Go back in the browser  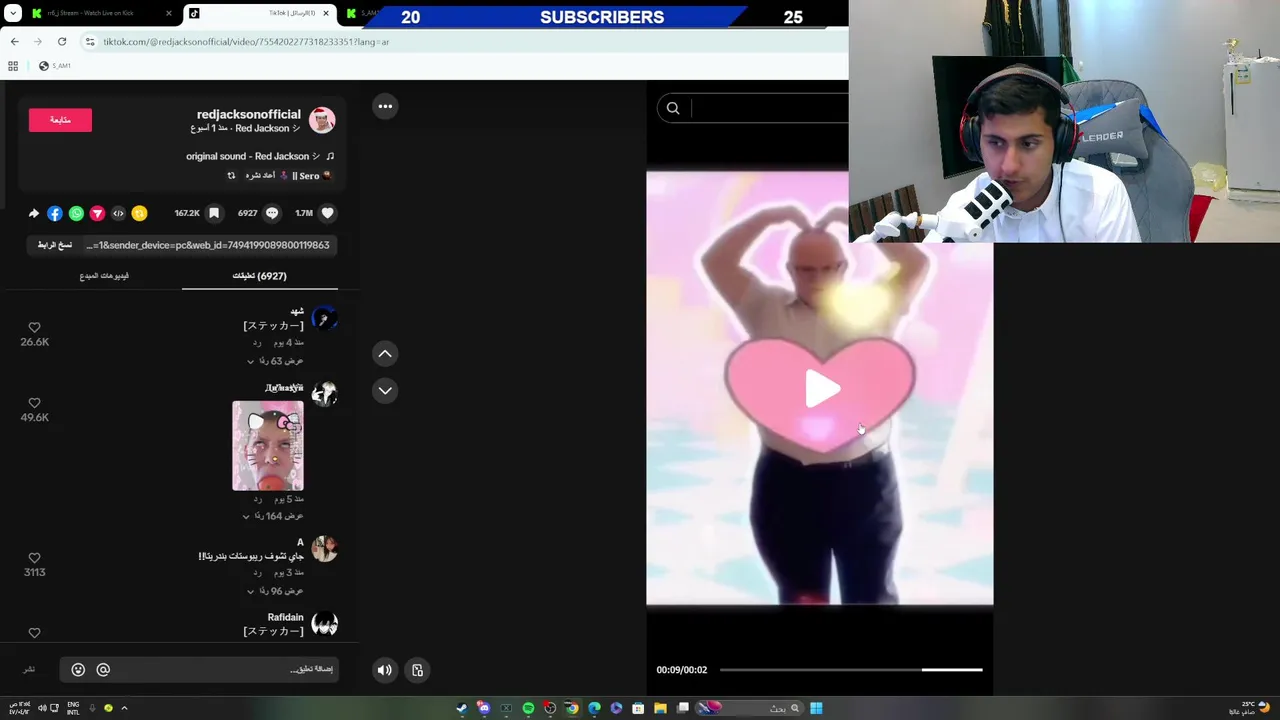14,42
